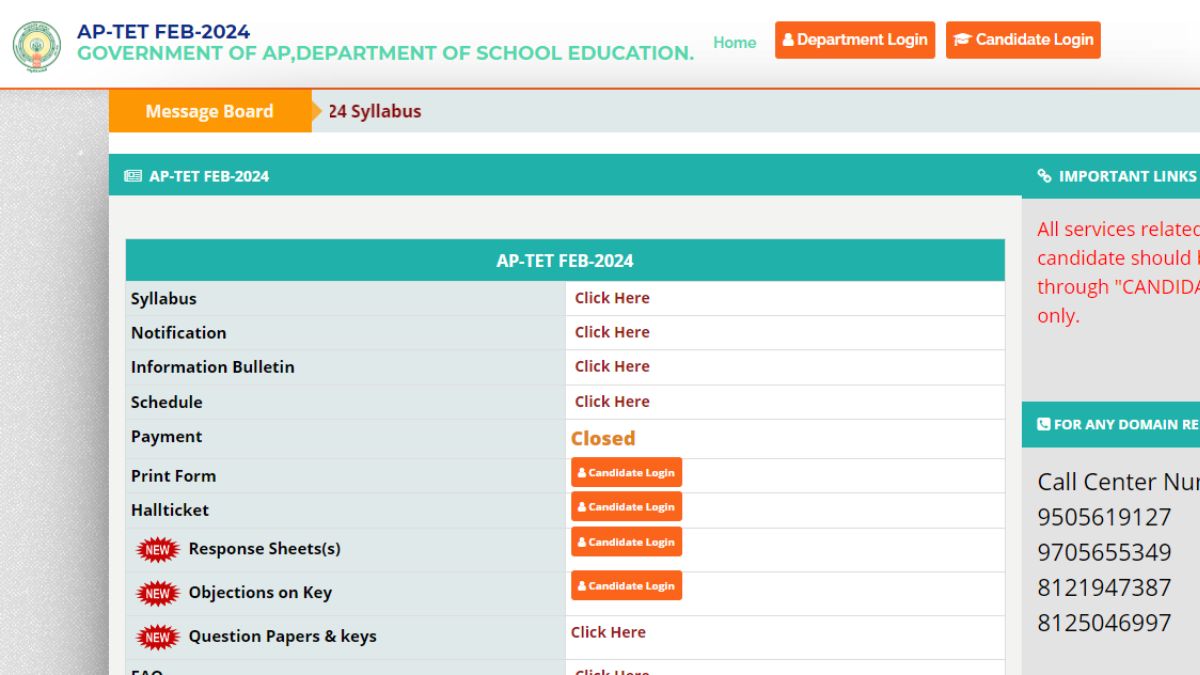The height and width of the screenshot is (675, 1200).
Task: Open the Notification link
Action: click(x=612, y=332)
